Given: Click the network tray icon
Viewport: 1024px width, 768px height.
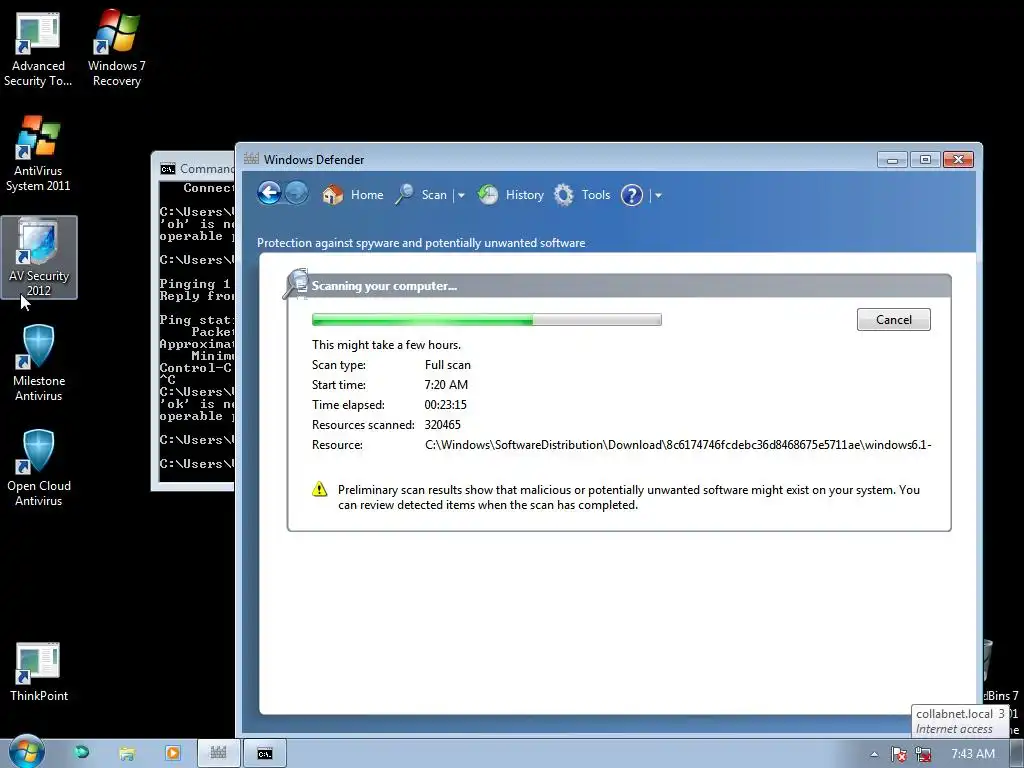Looking at the screenshot, I should point(923,754).
